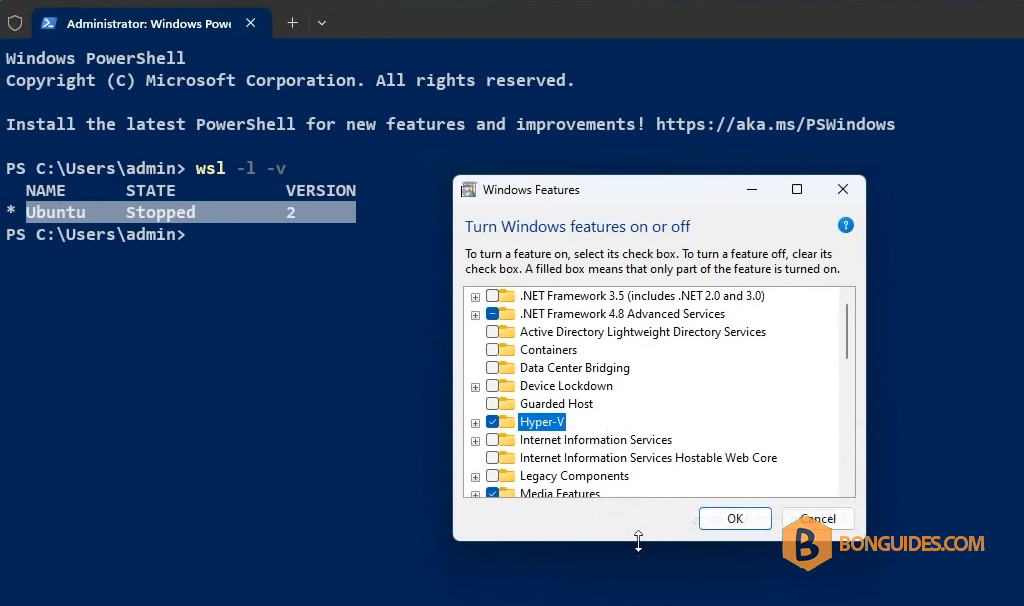The width and height of the screenshot is (1024, 606).
Task: Check the Device Lockdown checkbox
Action: (x=492, y=385)
